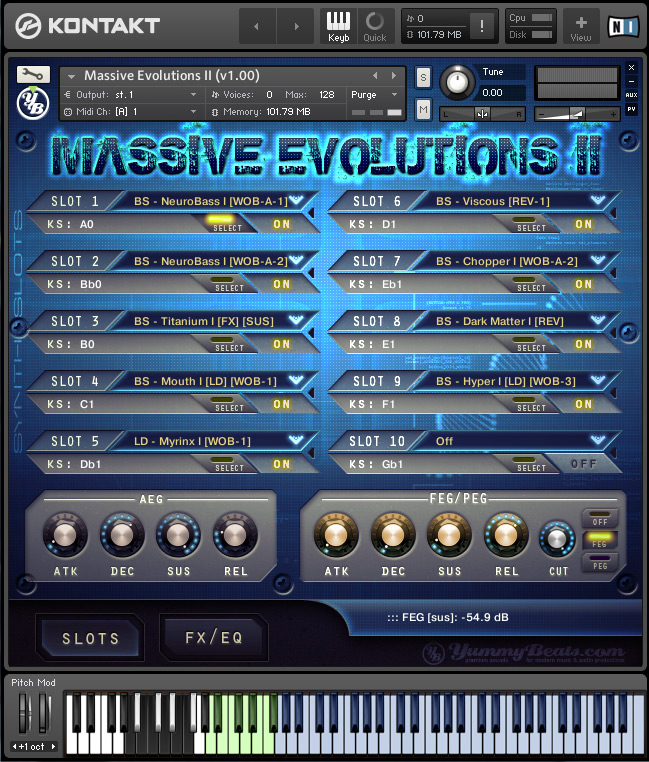Click the AEG DEC knob
Image resolution: width=649 pixels, height=762 pixels.
pyautogui.click(x=122, y=535)
